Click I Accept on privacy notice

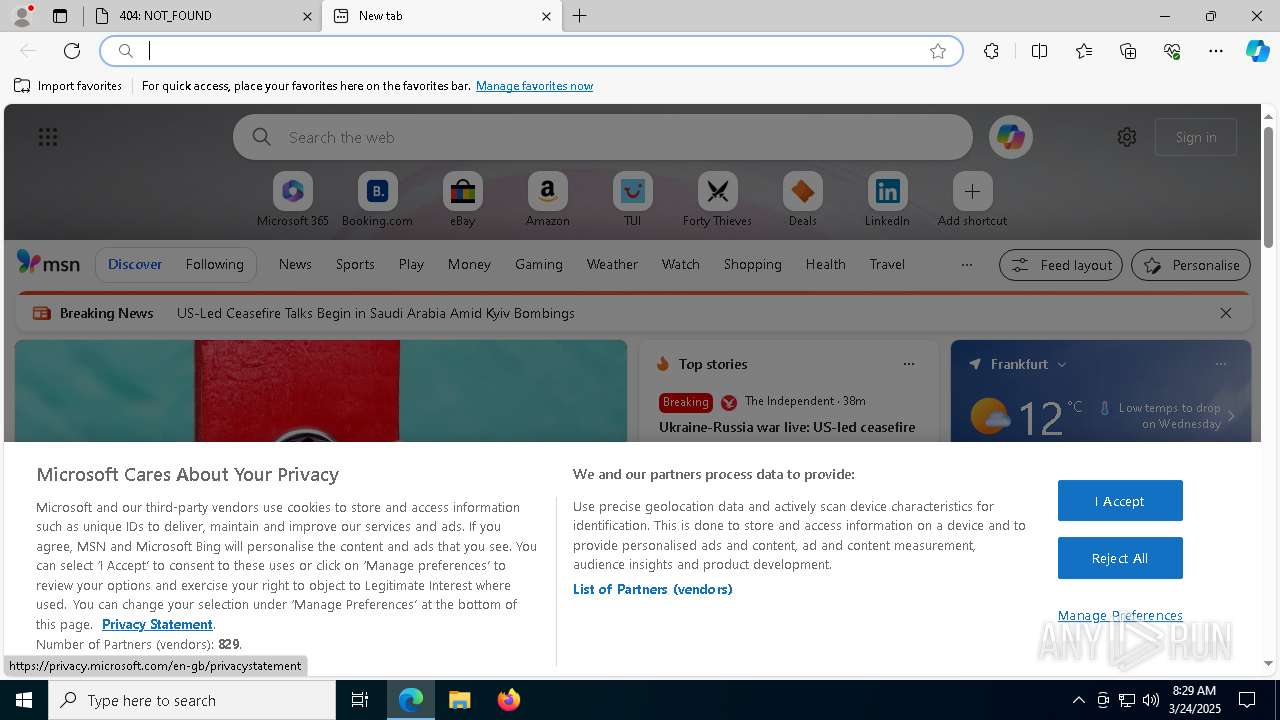(x=1120, y=501)
